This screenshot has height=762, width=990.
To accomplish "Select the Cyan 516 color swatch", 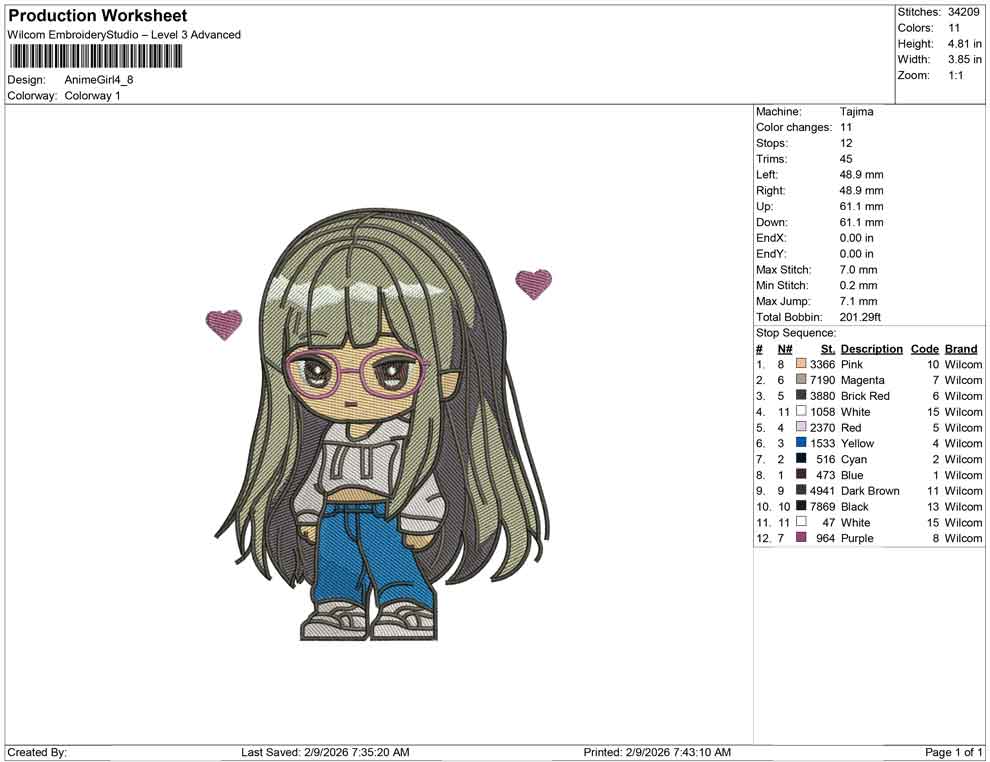I will coord(800,459).
